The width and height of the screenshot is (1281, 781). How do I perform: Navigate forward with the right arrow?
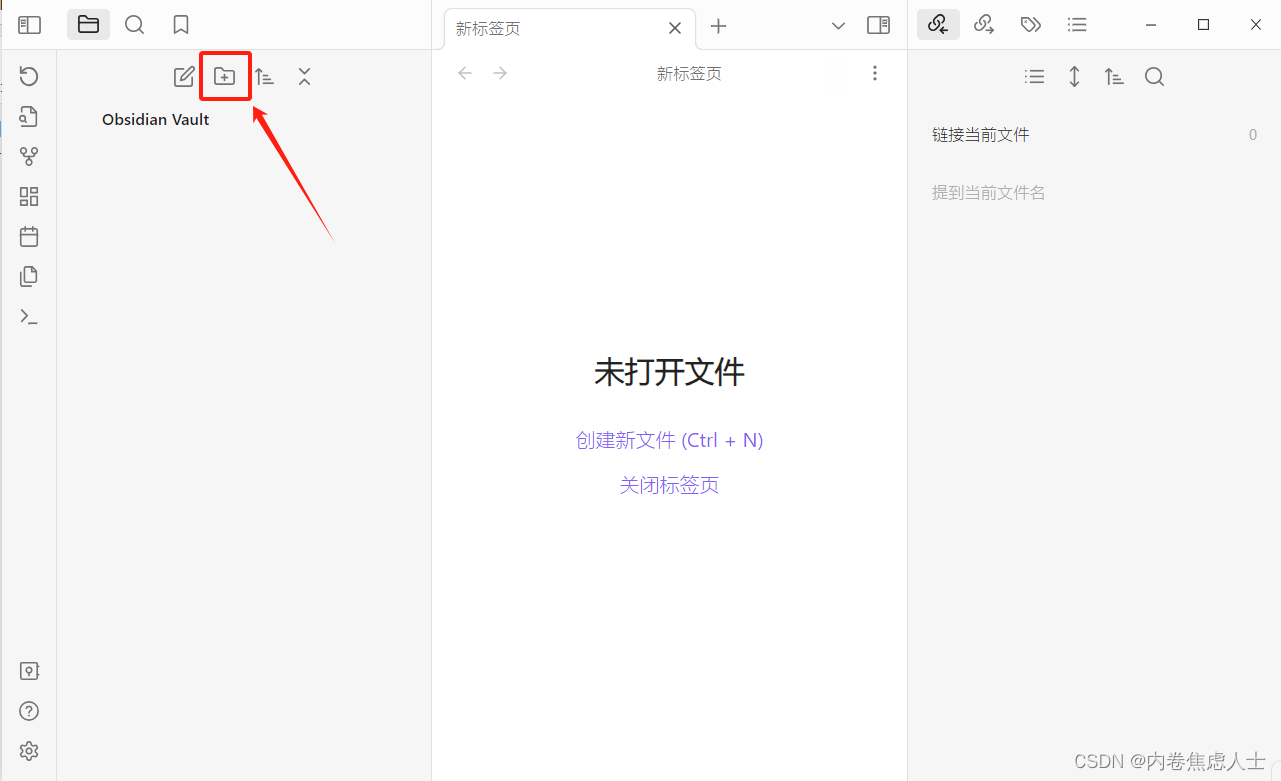point(500,73)
